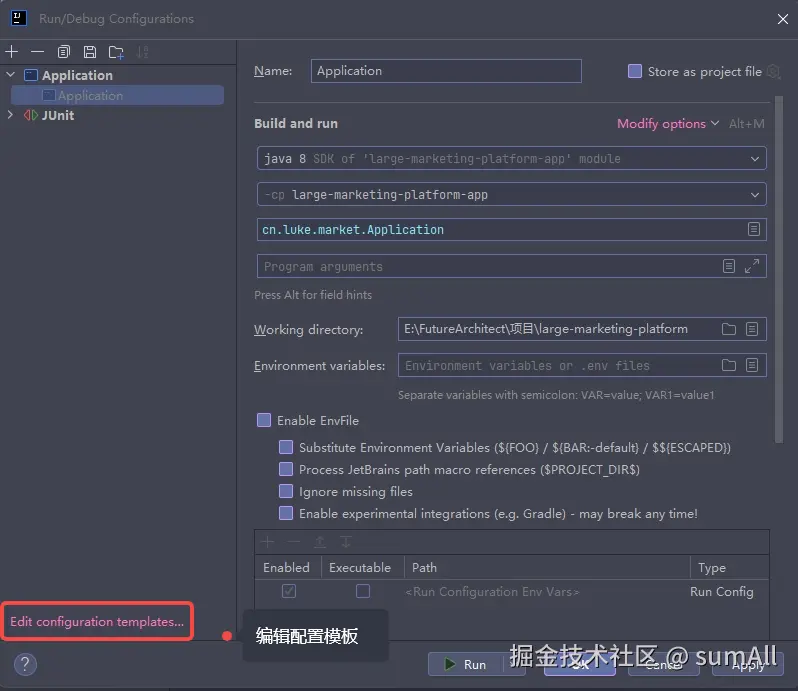
Task: Open Modify options dropdown
Action: [668, 124]
